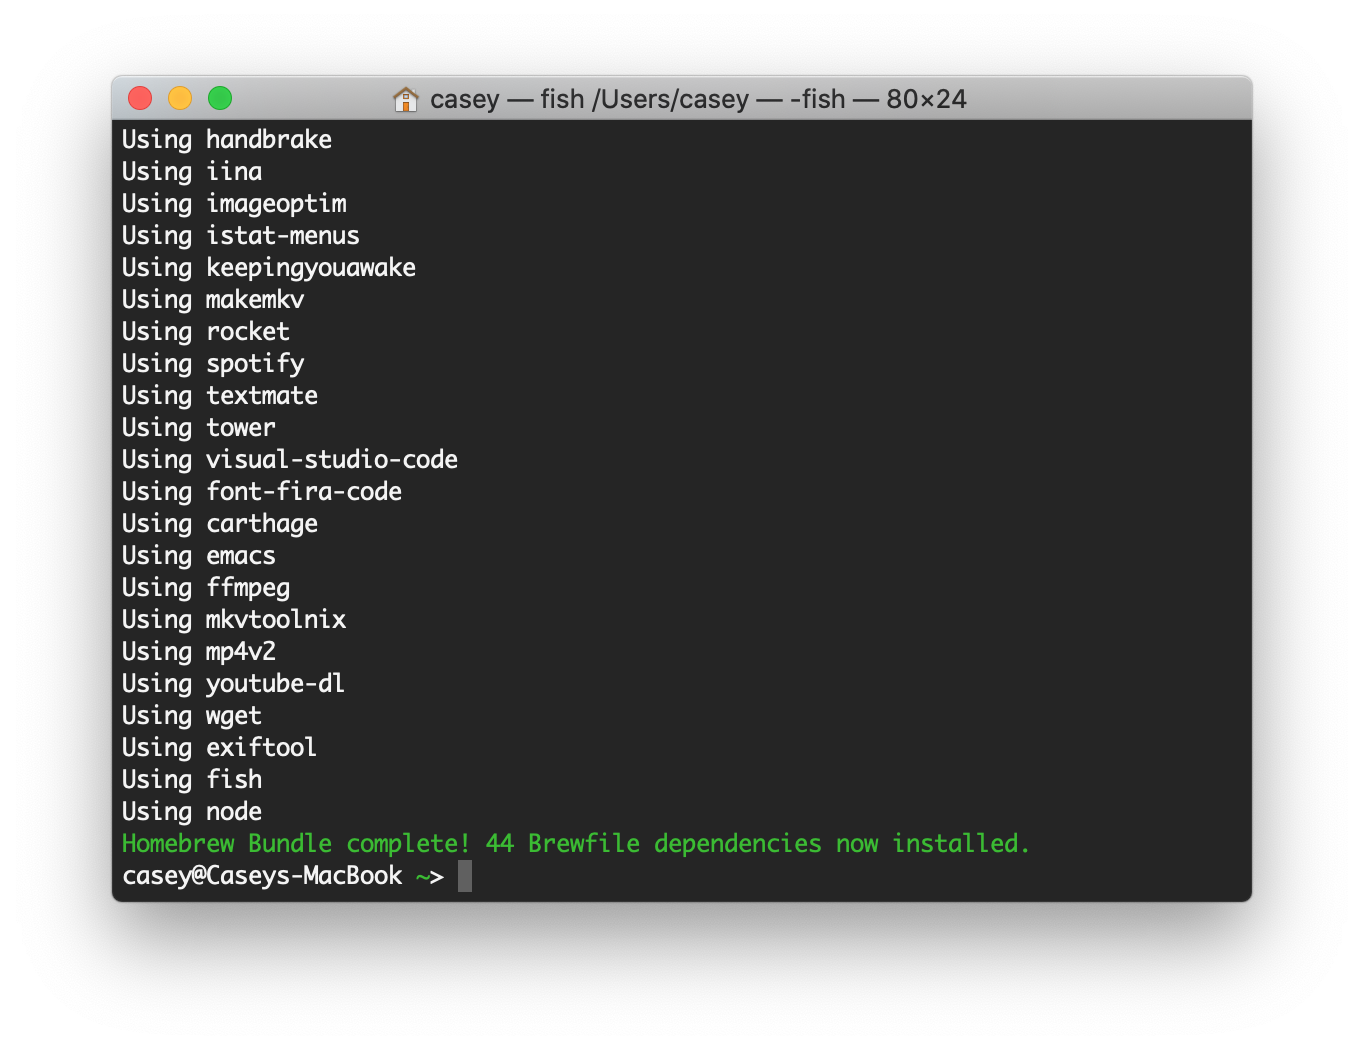Click the window title text 'casey — fish'

point(506,99)
